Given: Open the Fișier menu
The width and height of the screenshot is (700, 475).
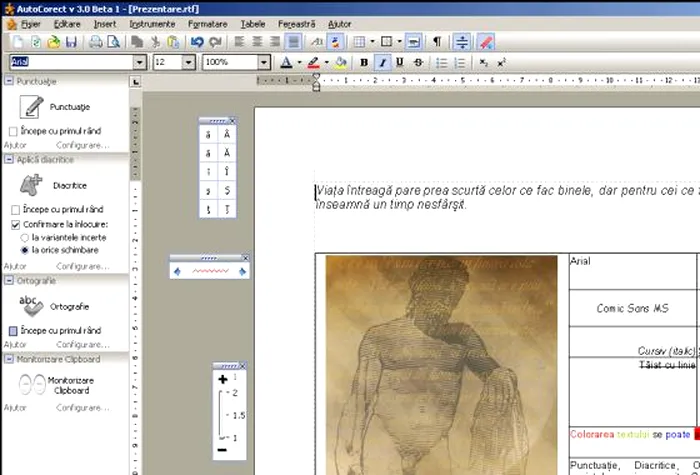Looking at the screenshot, I should 30,24.
